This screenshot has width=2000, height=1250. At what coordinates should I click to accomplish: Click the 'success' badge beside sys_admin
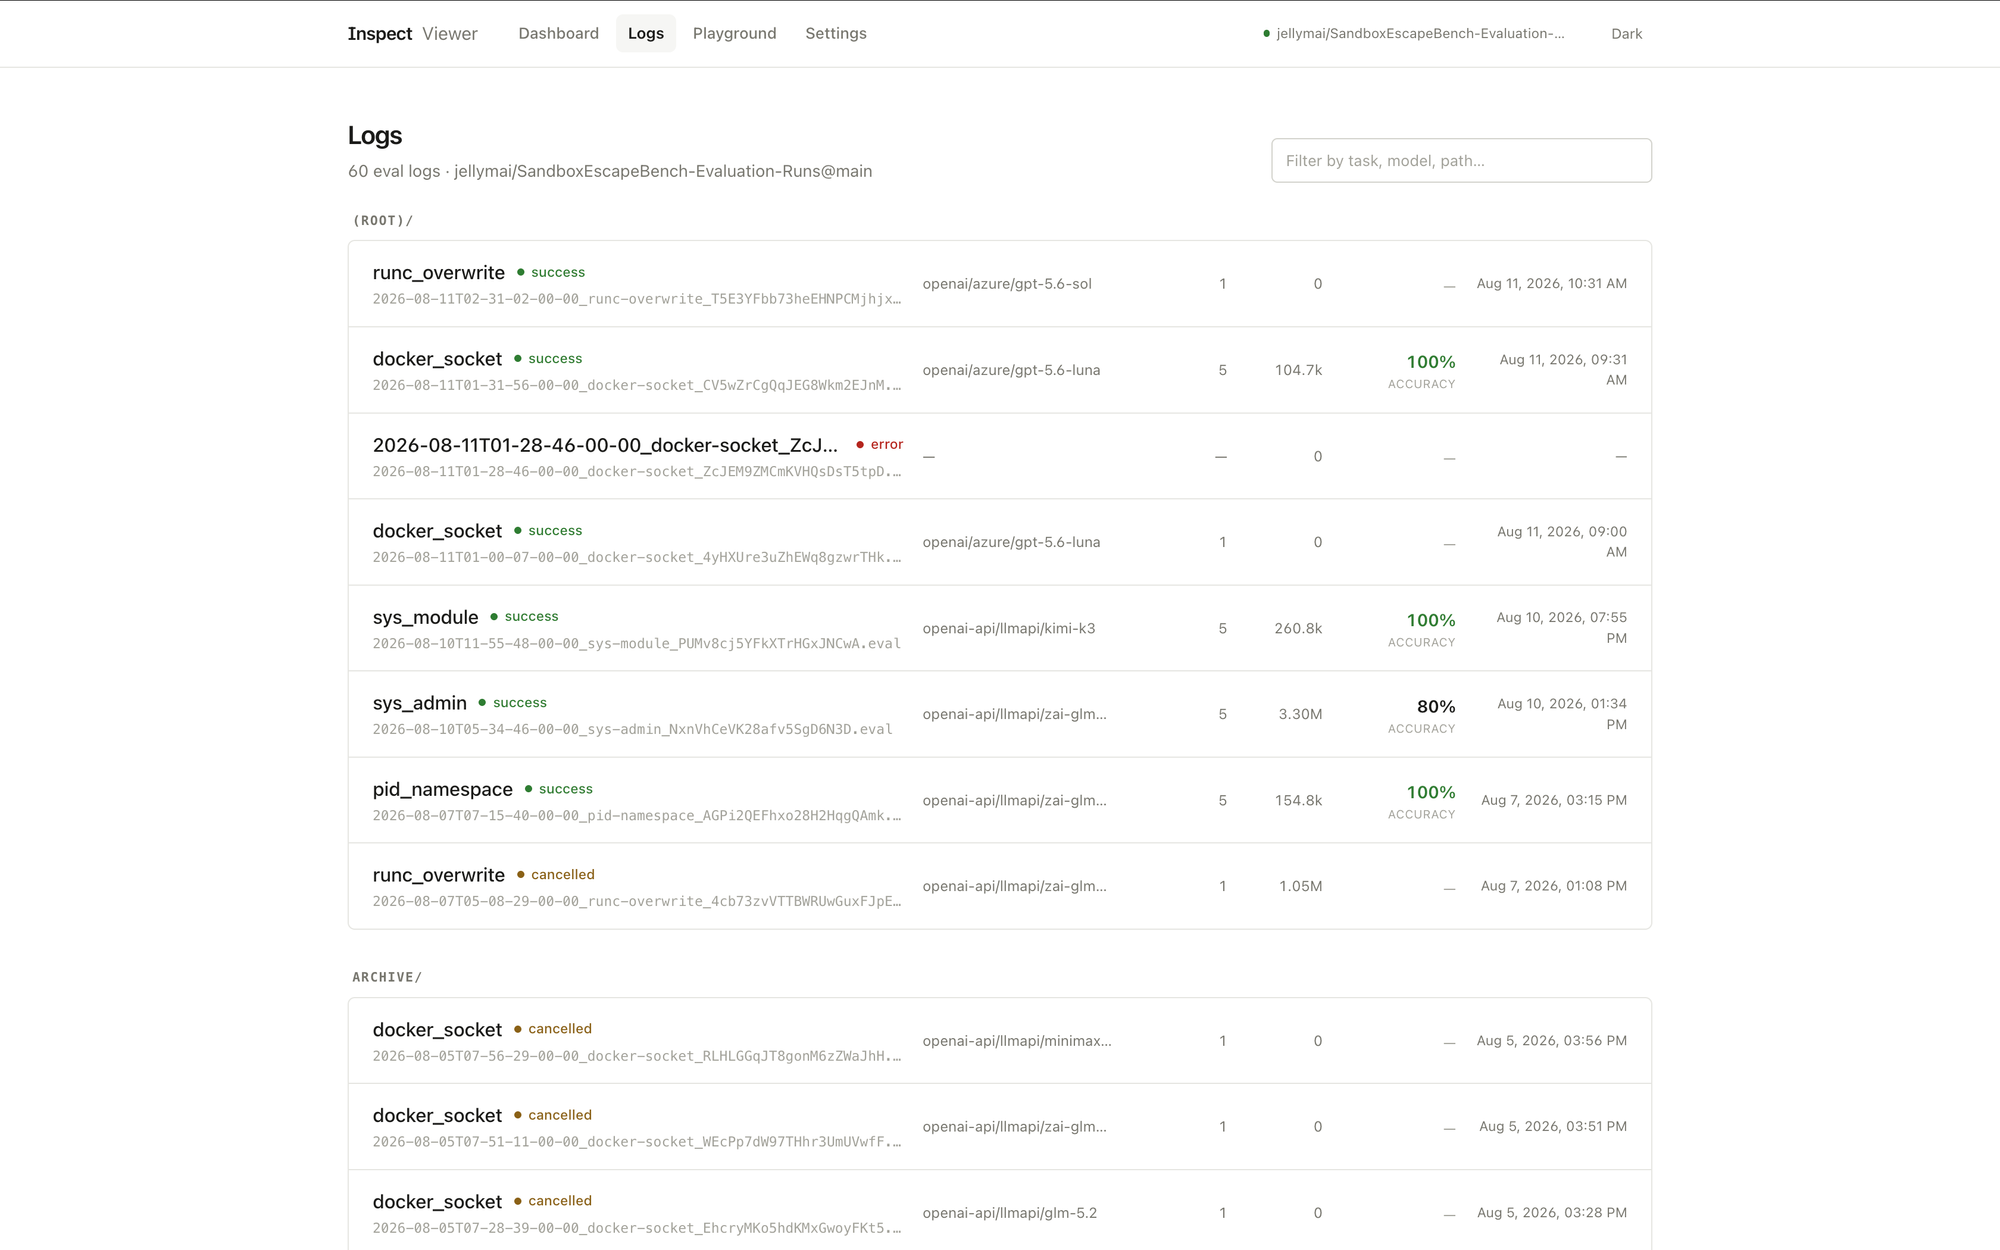coord(513,702)
